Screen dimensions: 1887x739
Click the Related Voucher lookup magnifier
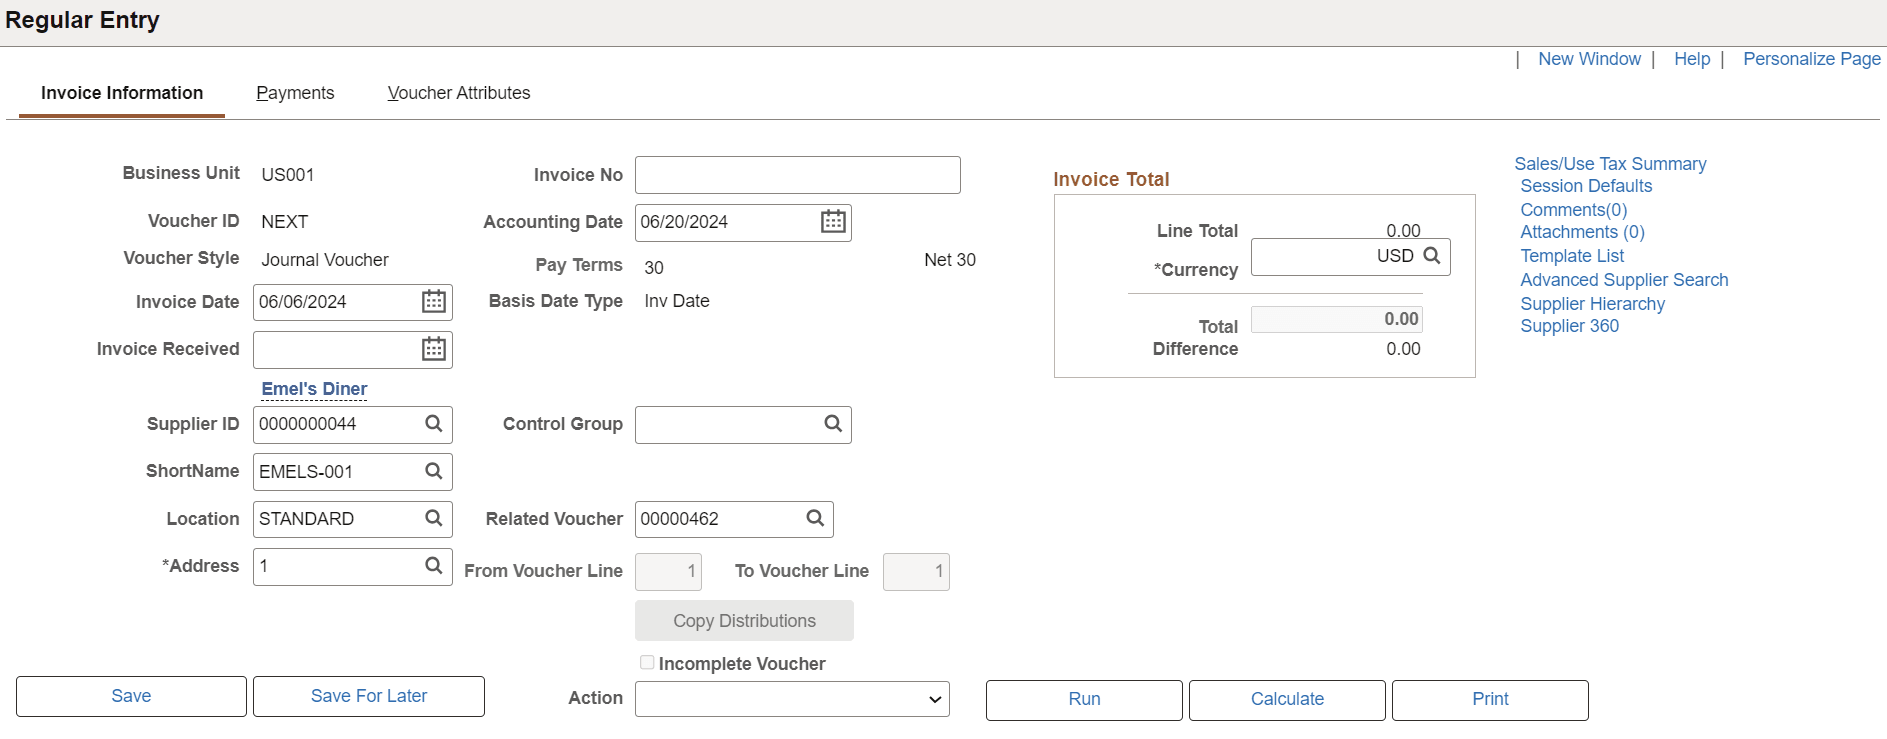click(815, 518)
